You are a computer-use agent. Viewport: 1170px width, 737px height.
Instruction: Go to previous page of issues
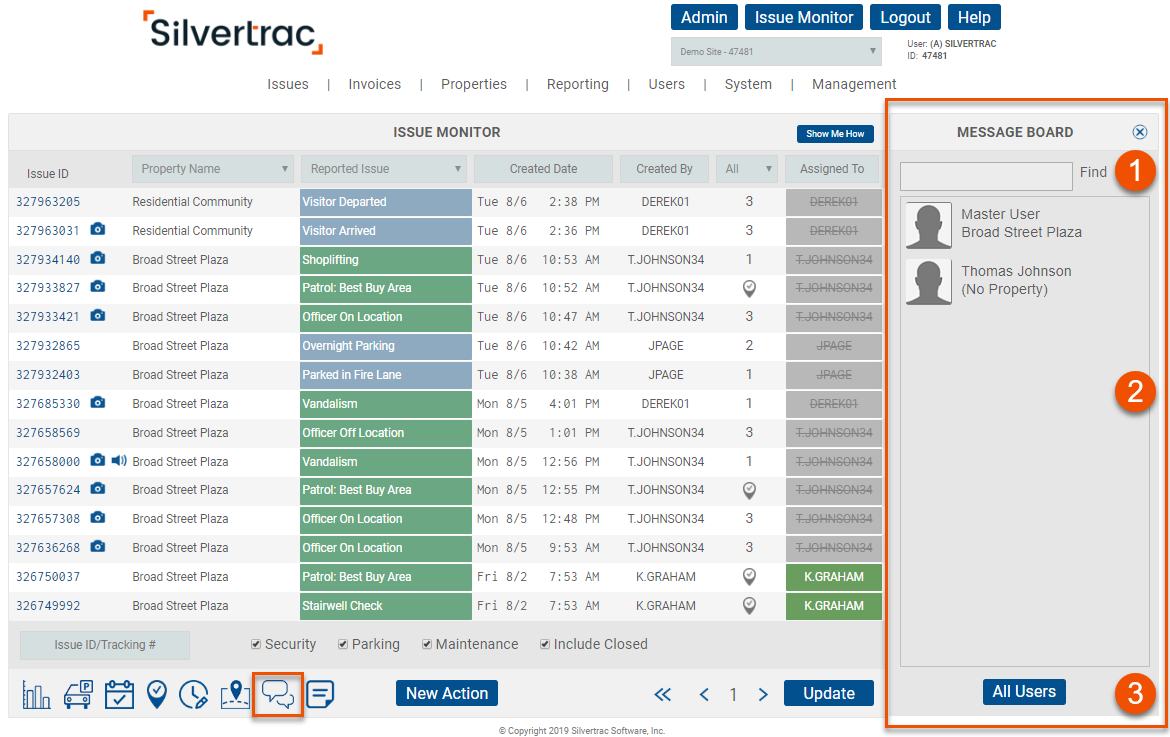point(704,694)
